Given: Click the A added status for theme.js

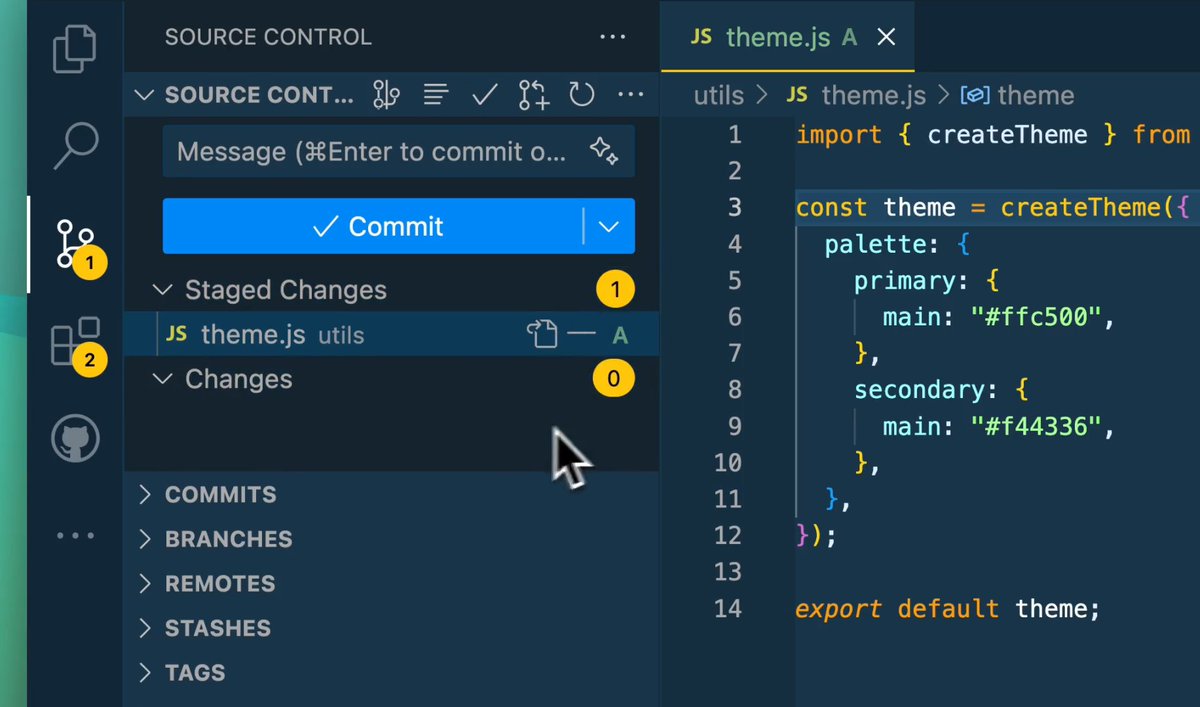Looking at the screenshot, I should pyautogui.click(x=620, y=335).
